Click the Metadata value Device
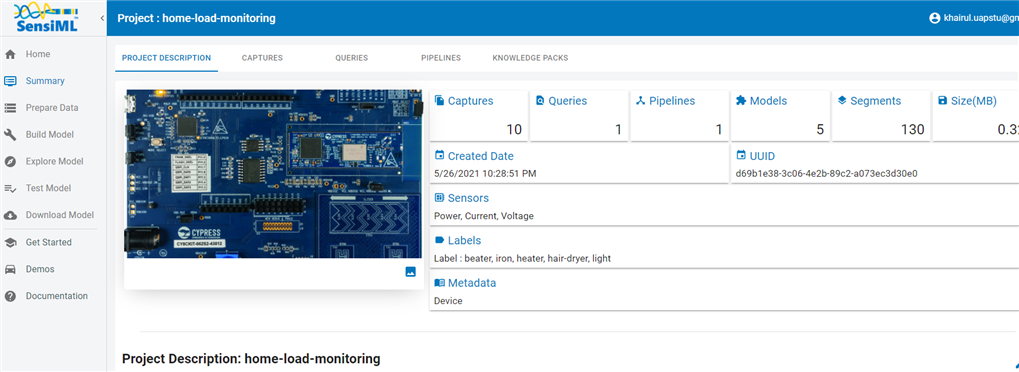1019x372 pixels. point(448,301)
